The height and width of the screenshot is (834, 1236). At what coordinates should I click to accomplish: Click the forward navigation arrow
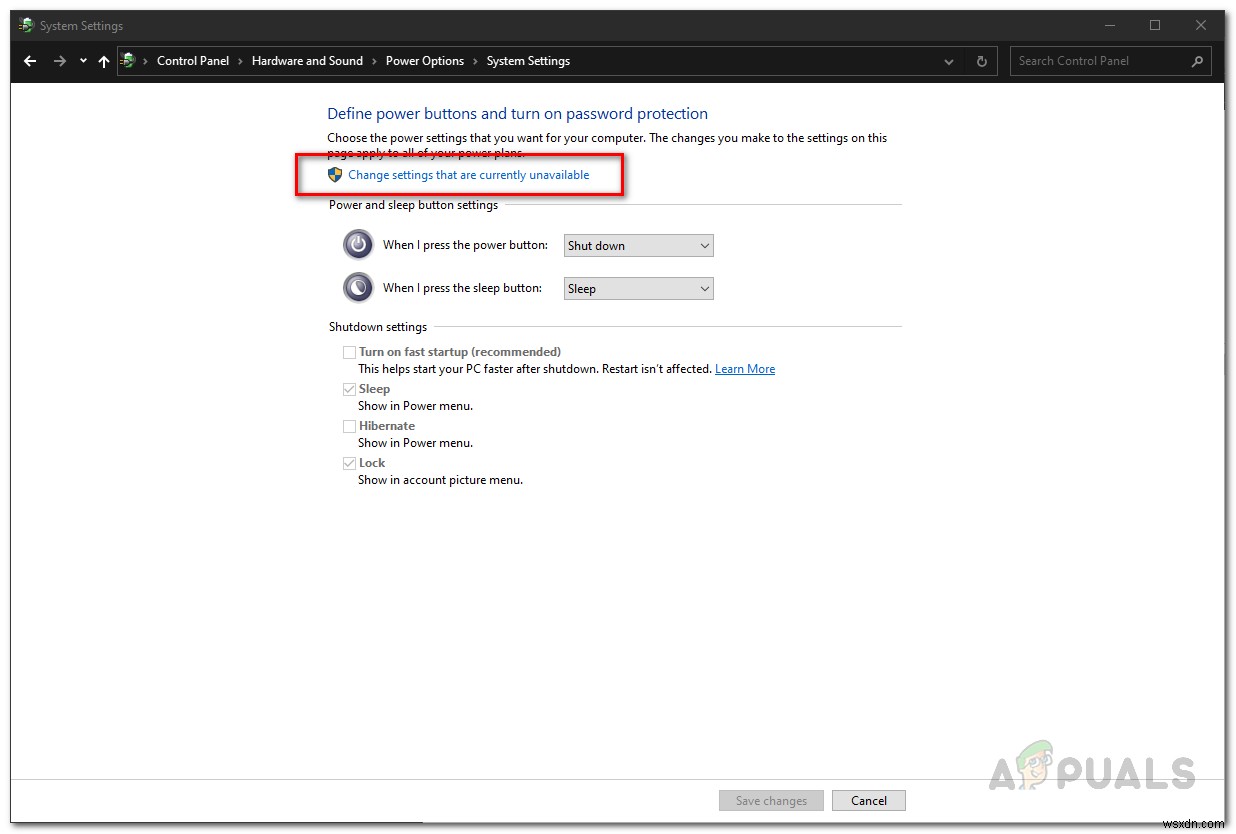[x=57, y=61]
